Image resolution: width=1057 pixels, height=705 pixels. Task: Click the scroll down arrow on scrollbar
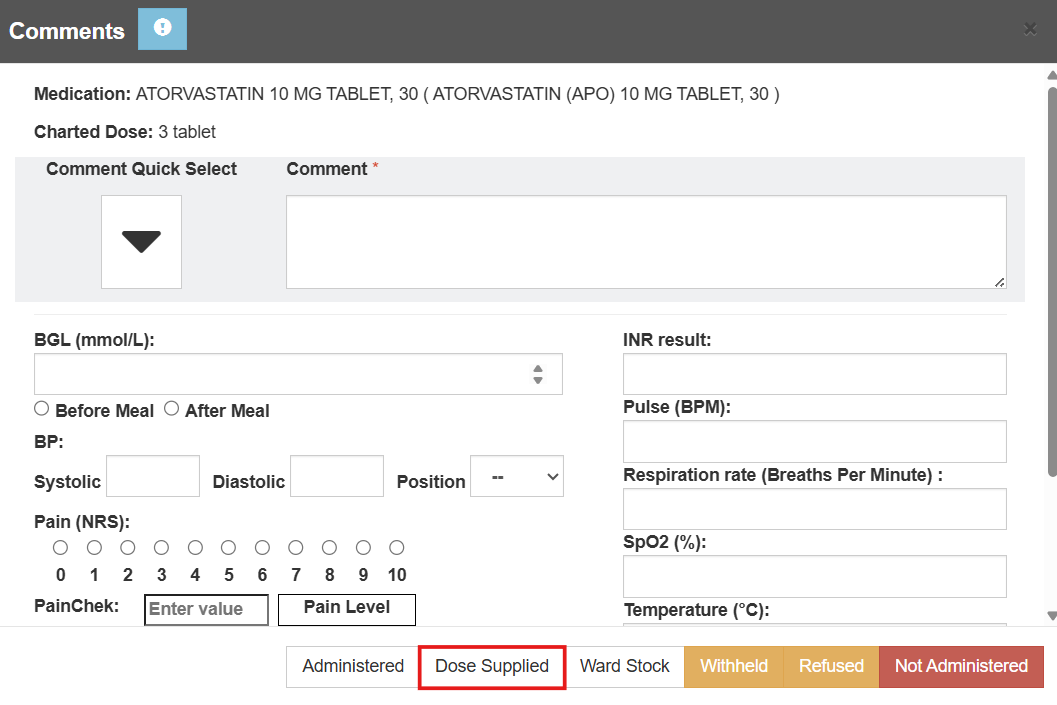1050,616
